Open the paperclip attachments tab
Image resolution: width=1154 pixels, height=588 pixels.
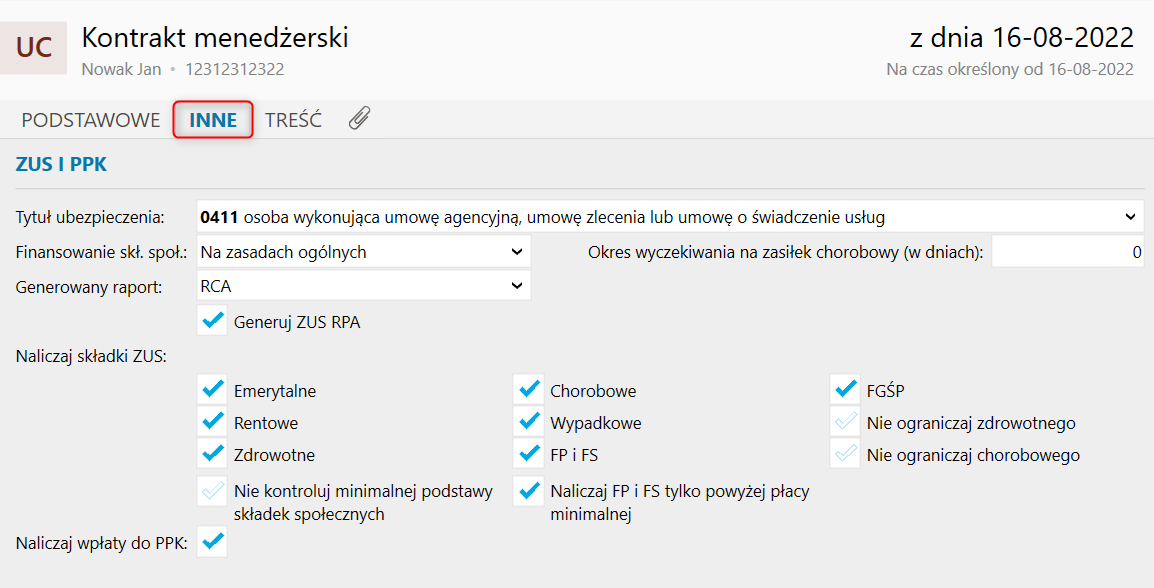[359, 120]
